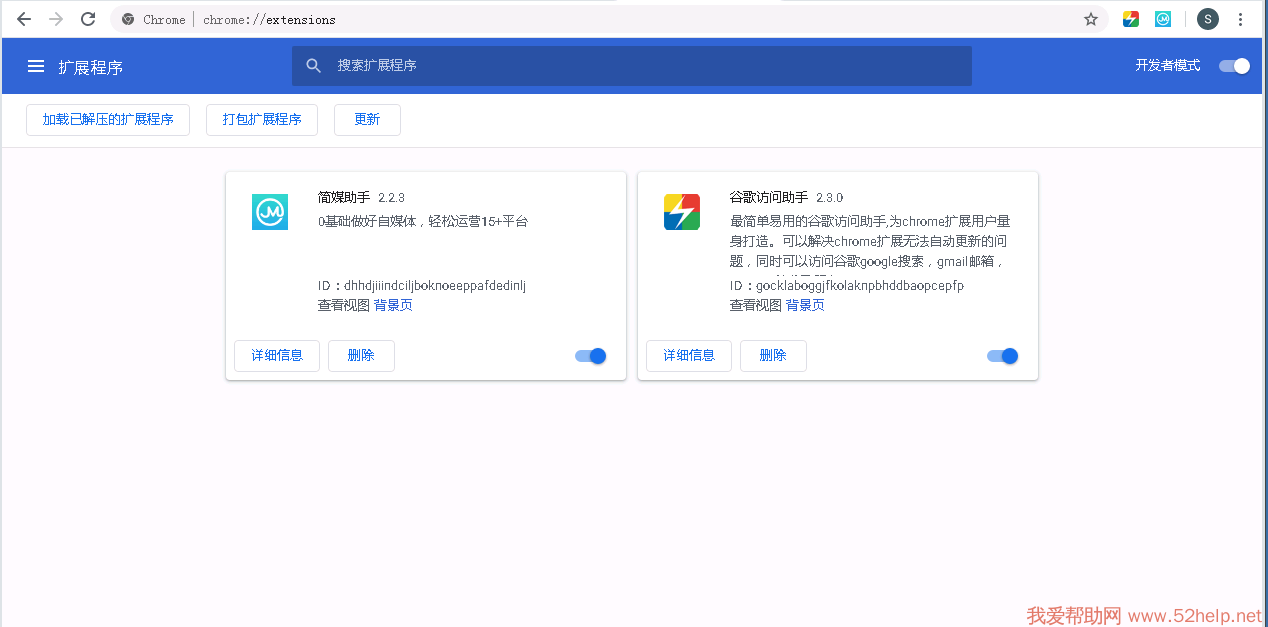The height and width of the screenshot is (627, 1268).
Task: Open the 简媒助手 toolbar extension icon
Action: click(x=1163, y=19)
